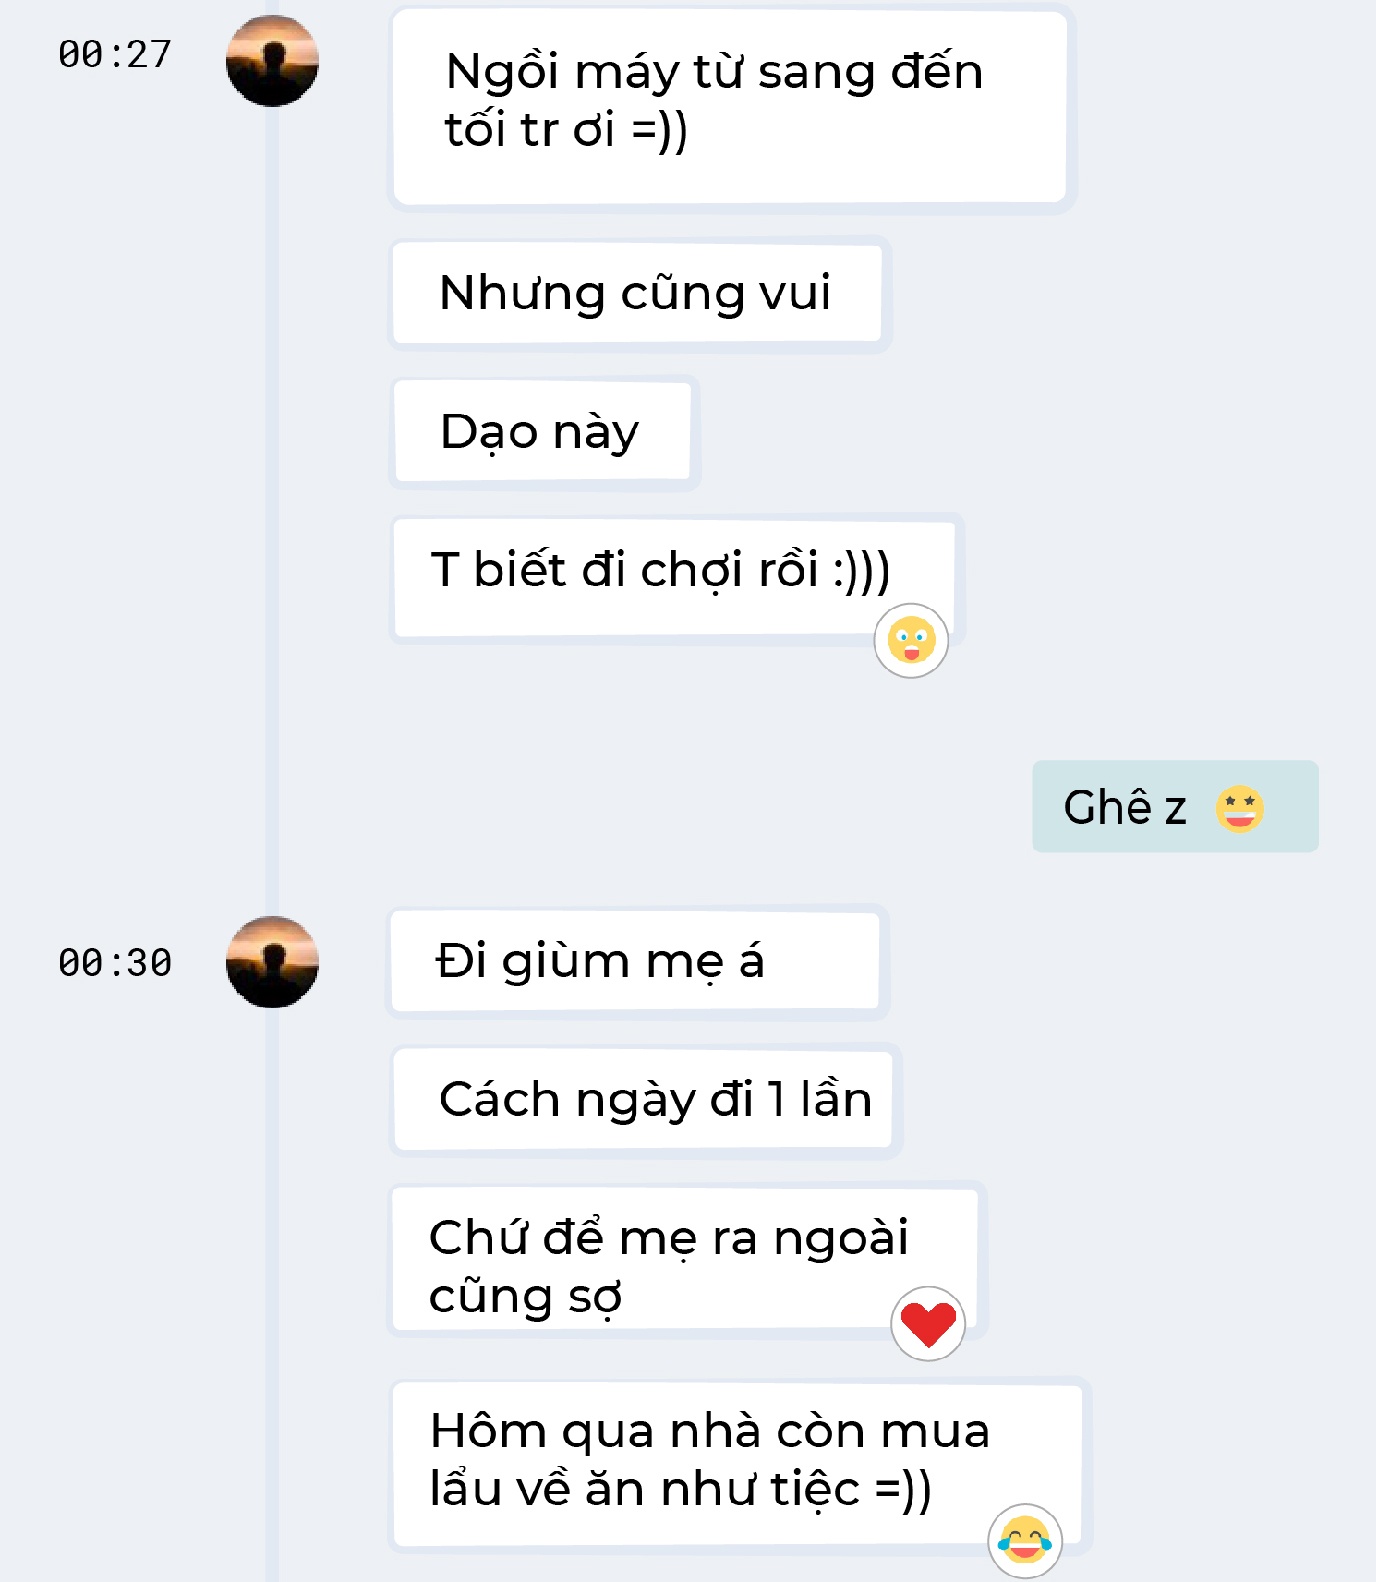Click the "Ghê z" text in the reply
Viewport: 1376px width, 1582px height.
point(1125,808)
